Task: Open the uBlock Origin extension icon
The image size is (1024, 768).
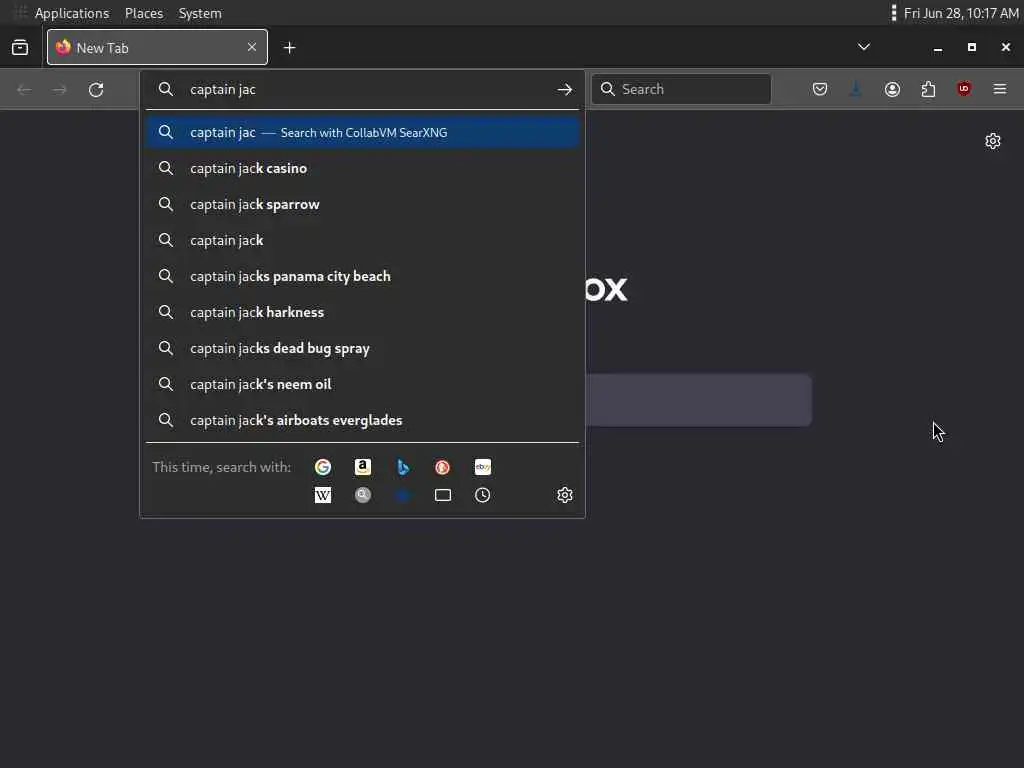Action: coord(964,89)
